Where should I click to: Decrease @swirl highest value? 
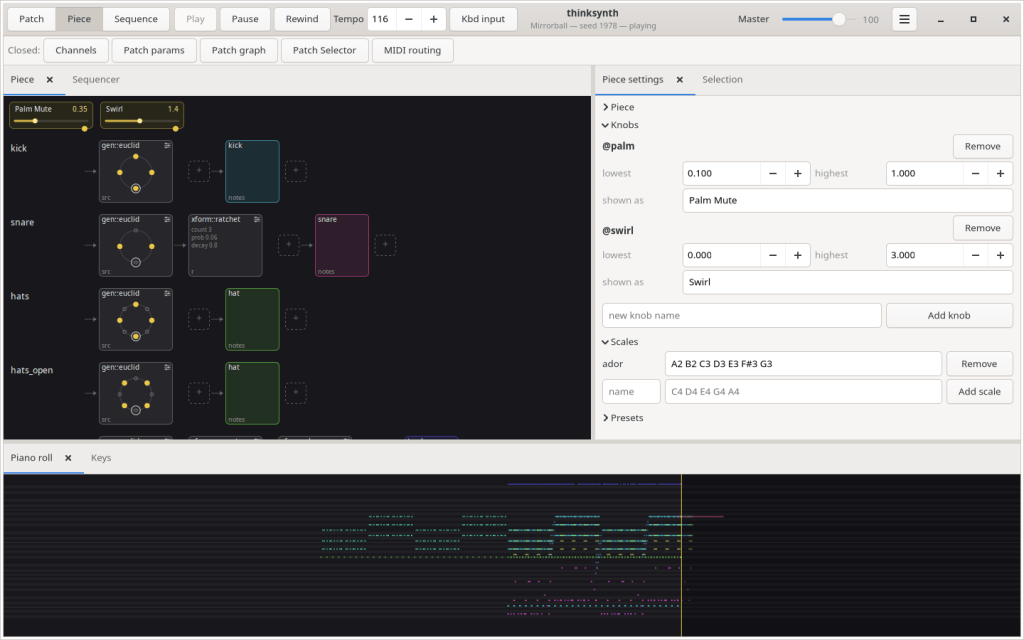coord(975,255)
